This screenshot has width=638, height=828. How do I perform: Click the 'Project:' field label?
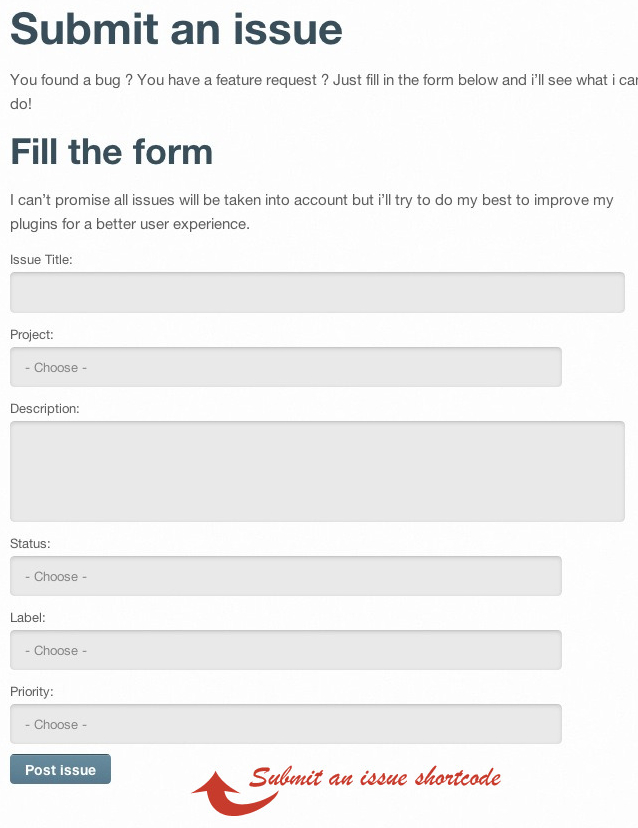pos(31,334)
